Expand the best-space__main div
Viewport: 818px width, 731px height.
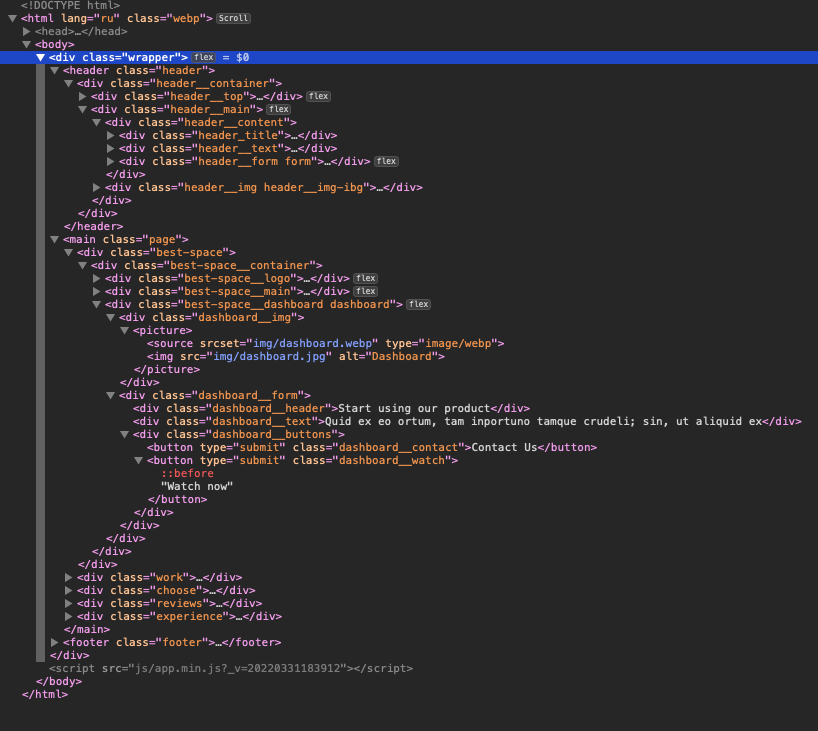(97, 292)
